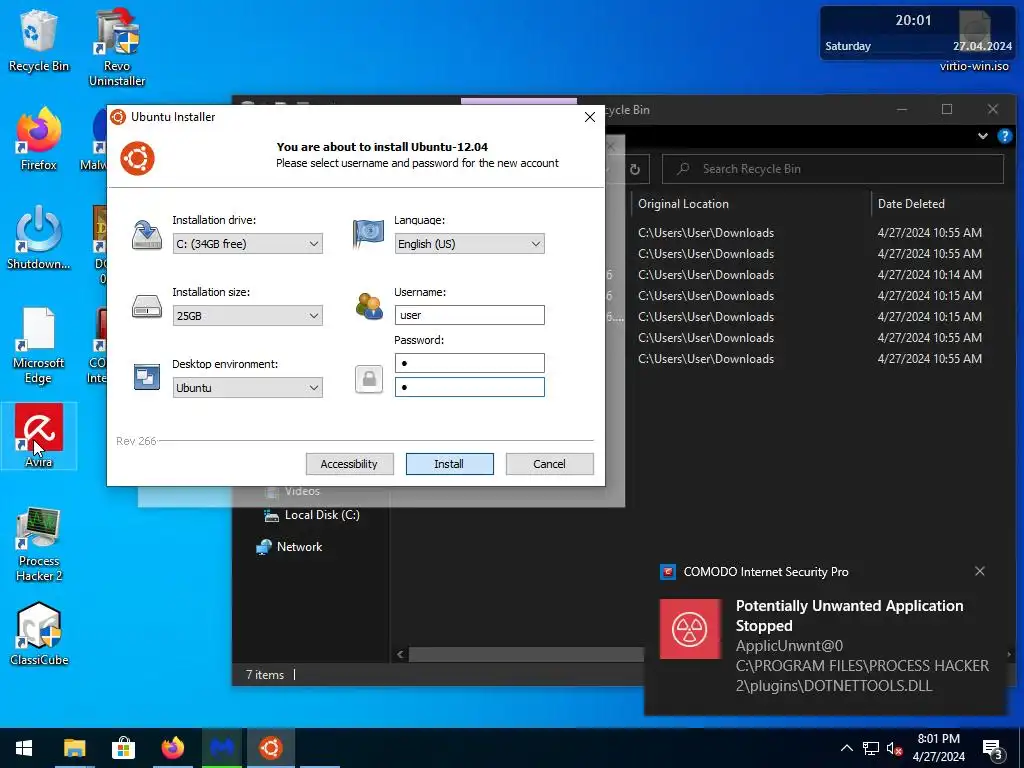Viewport: 1024px width, 768px height.
Task: Open File Explorer from the taskbar
Action: [74, 748]
